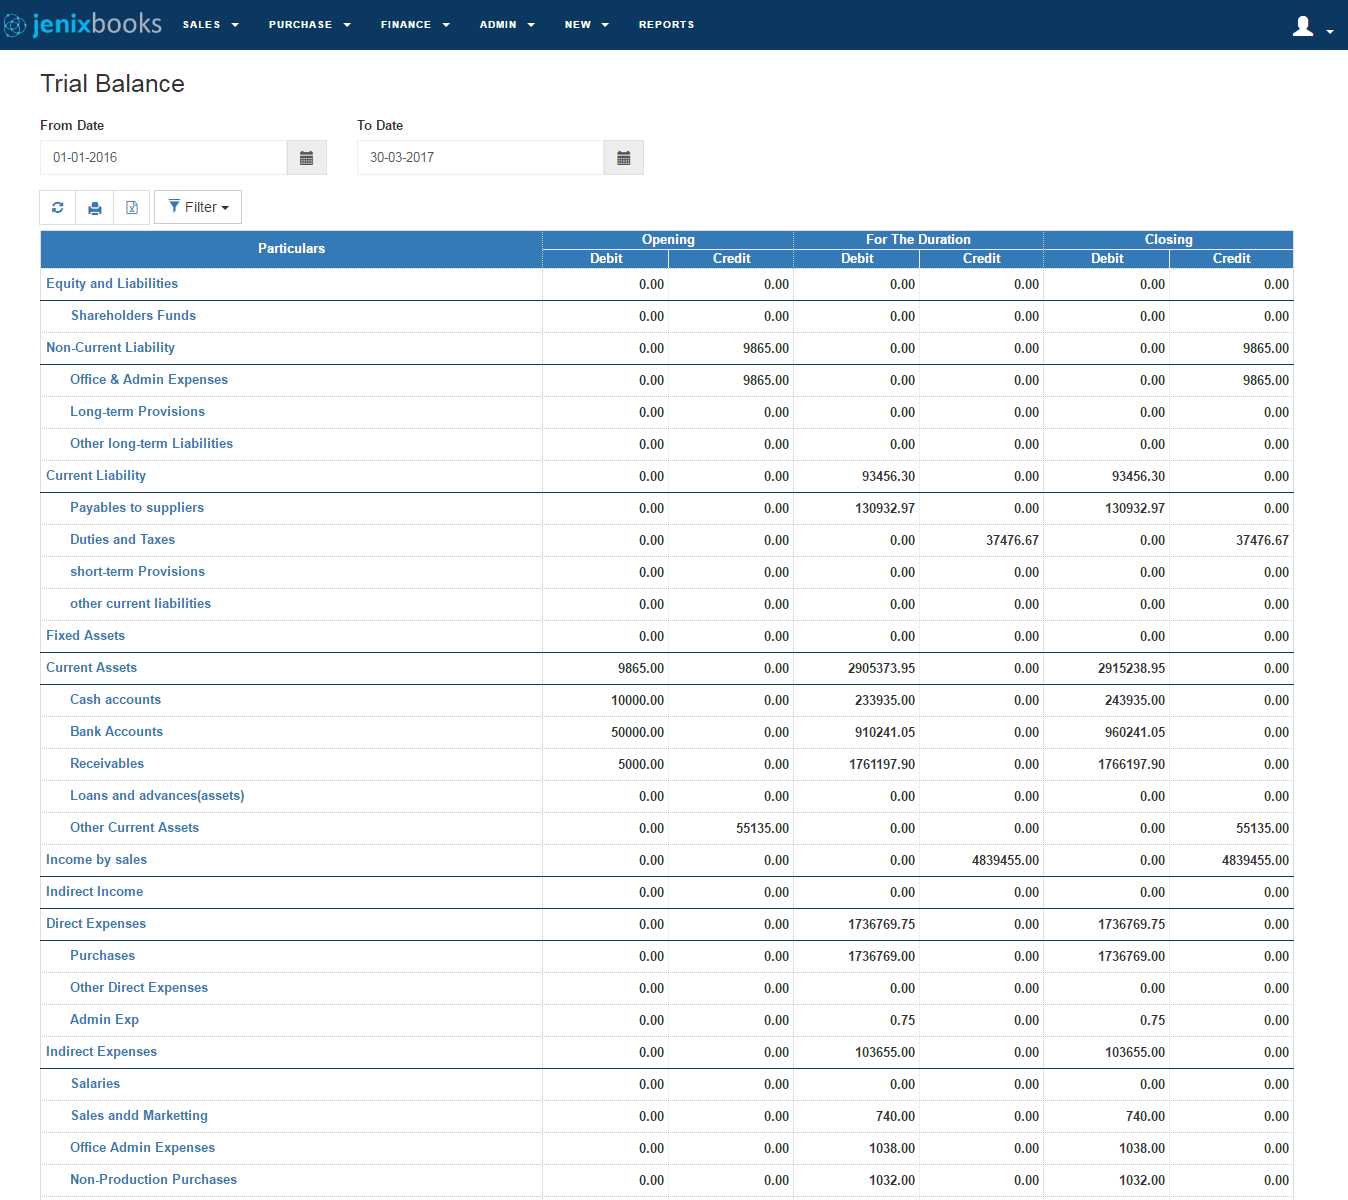Open Current Assets group link
The image size is (1348, 1200).
[x=91, y=668]
